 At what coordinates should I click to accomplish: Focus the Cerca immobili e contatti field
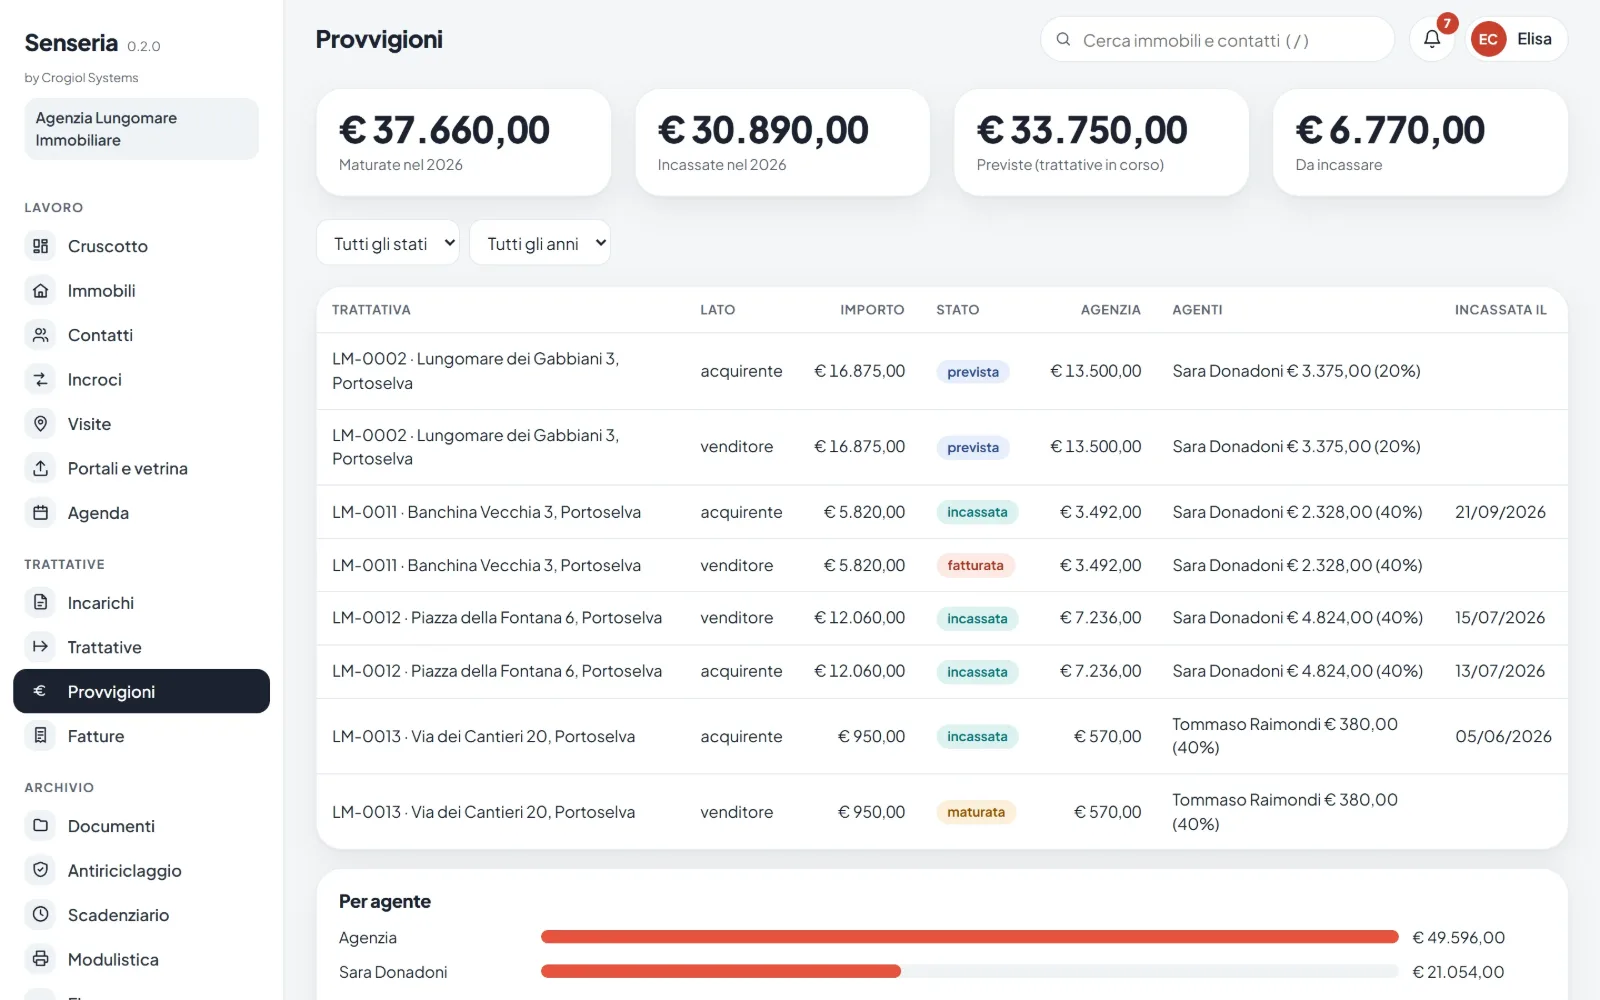1217,40
